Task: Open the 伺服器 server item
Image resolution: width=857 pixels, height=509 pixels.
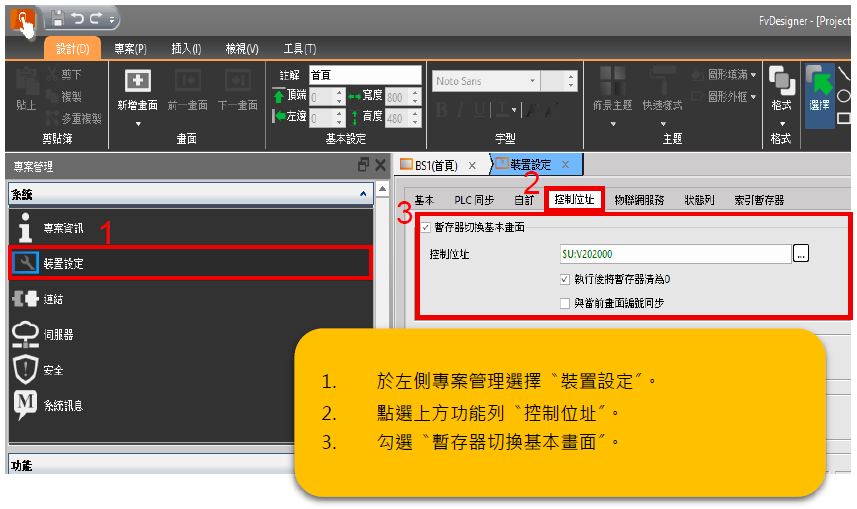Action: pyautogui.click(x=57, y=334)
